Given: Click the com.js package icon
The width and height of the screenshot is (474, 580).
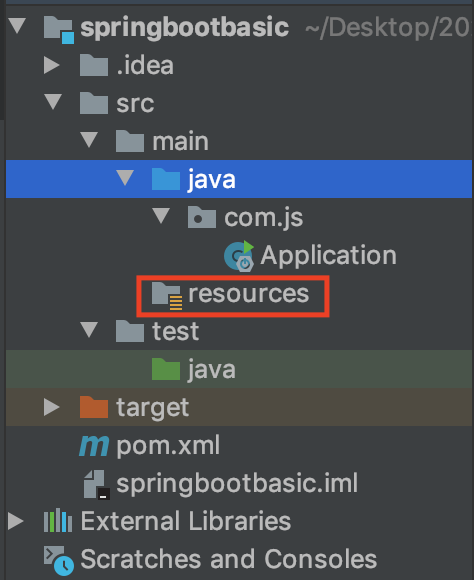Looking at the screenshot, I should (x=202, y=217).
